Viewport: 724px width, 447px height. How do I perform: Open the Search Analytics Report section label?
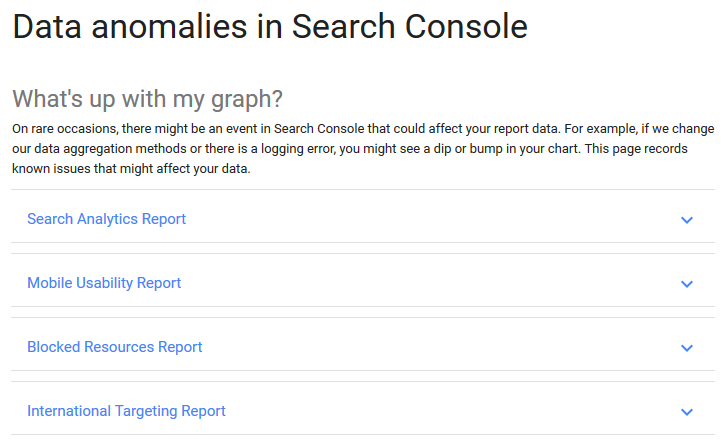pos(106,219)
